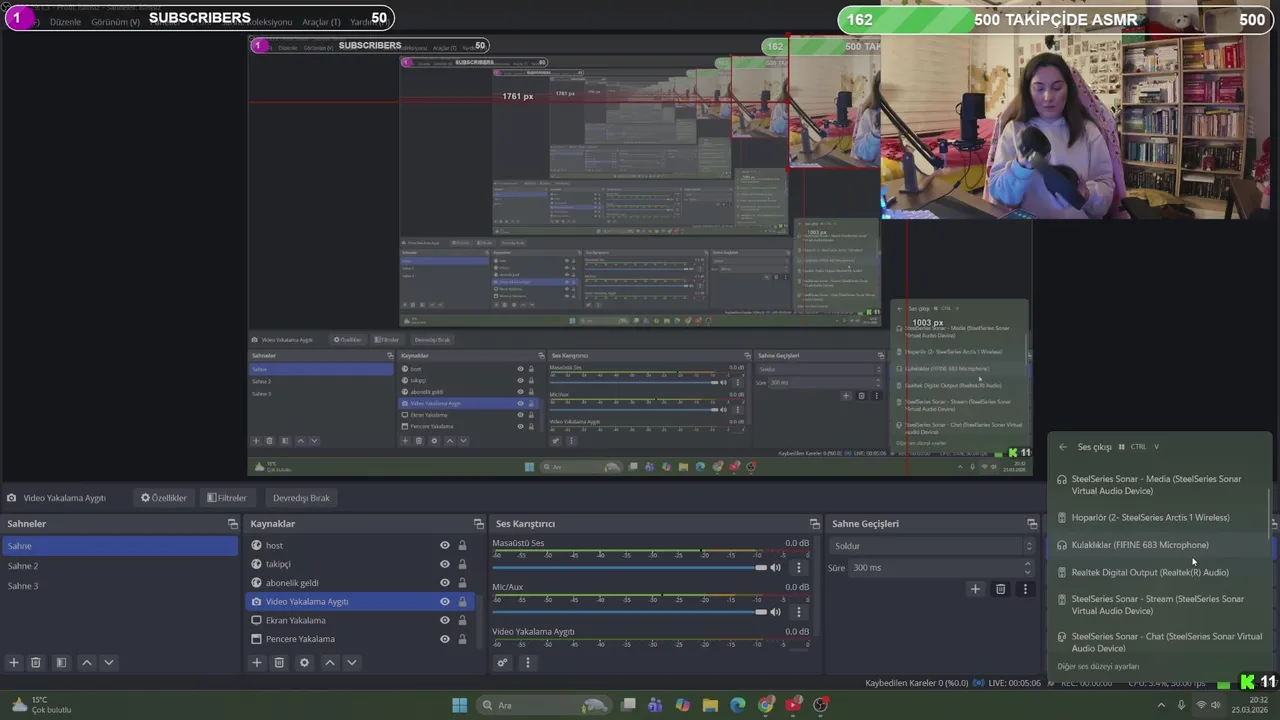Hide the takipçi source
The width and height of the screenshot is (1280, 720).
[445, 564]
